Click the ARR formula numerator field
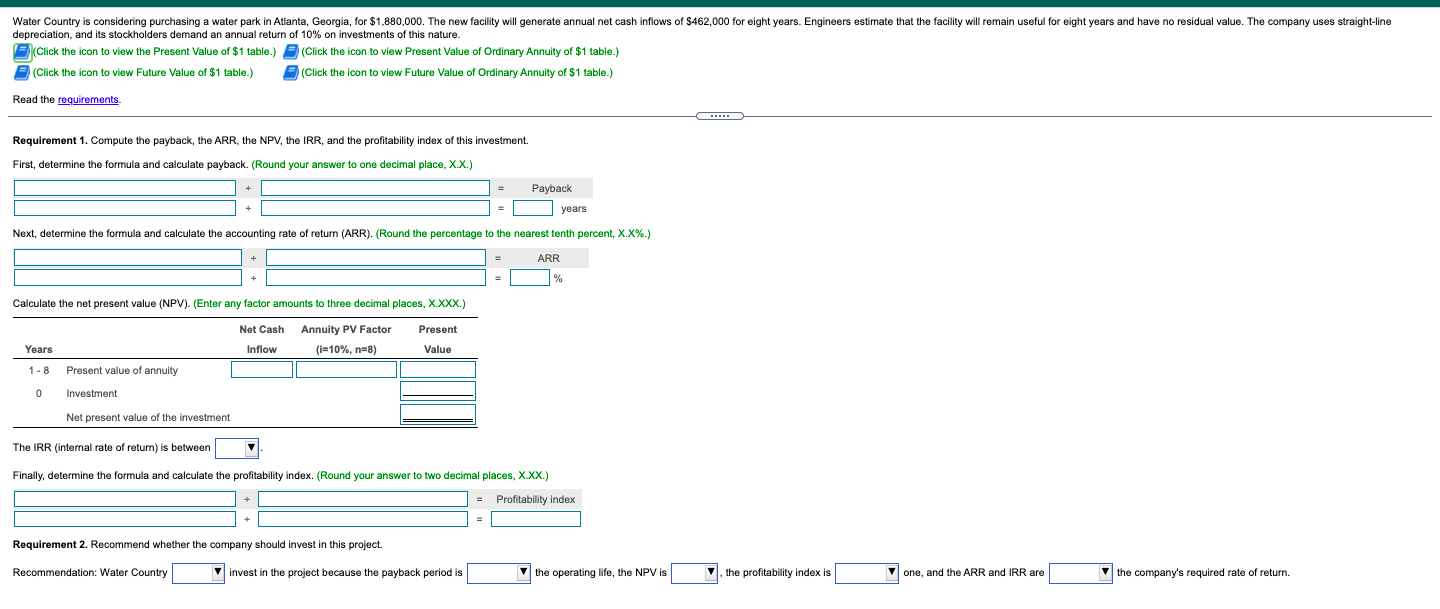This screenshot has height=609, width=1440. pyautogui.click(x=128, y=258)
